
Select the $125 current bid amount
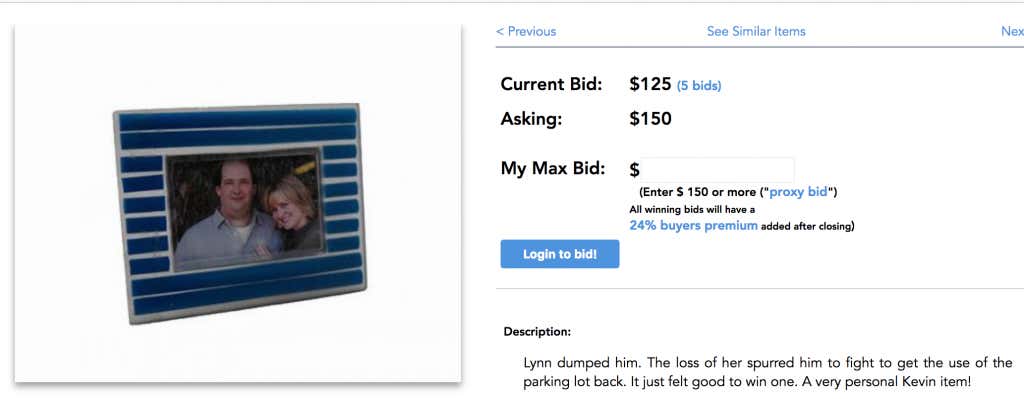pos(650,84)
